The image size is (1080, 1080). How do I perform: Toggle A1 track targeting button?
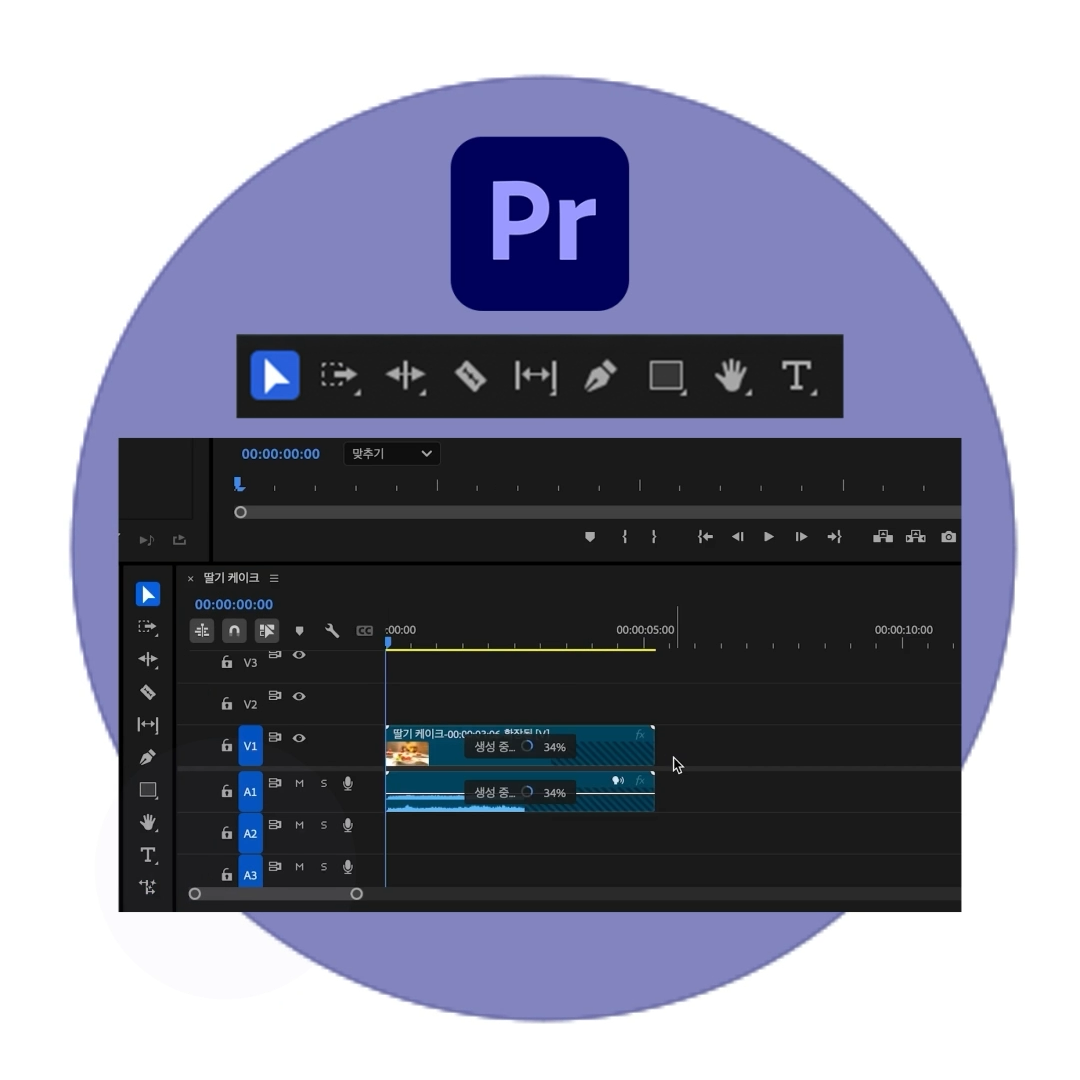click(x=251, y=792)
